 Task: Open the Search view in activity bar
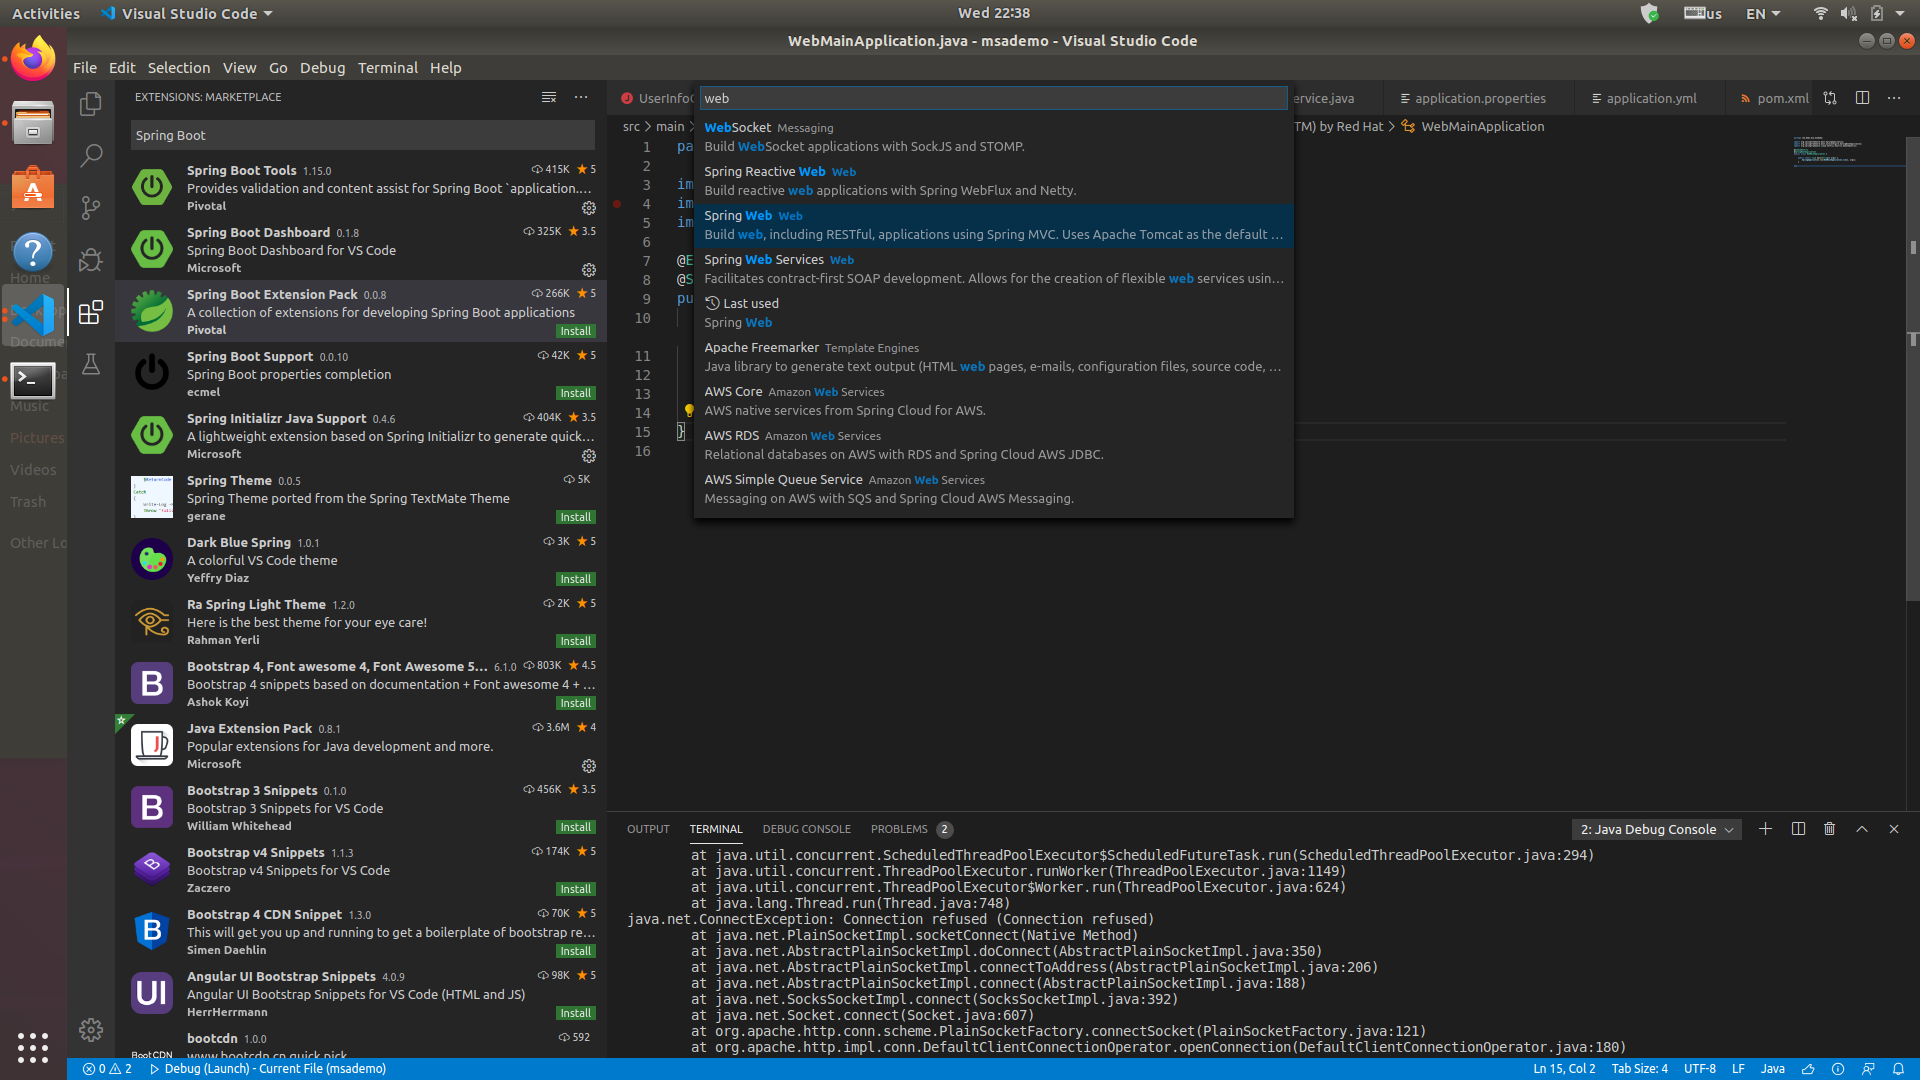pos(91,155)
